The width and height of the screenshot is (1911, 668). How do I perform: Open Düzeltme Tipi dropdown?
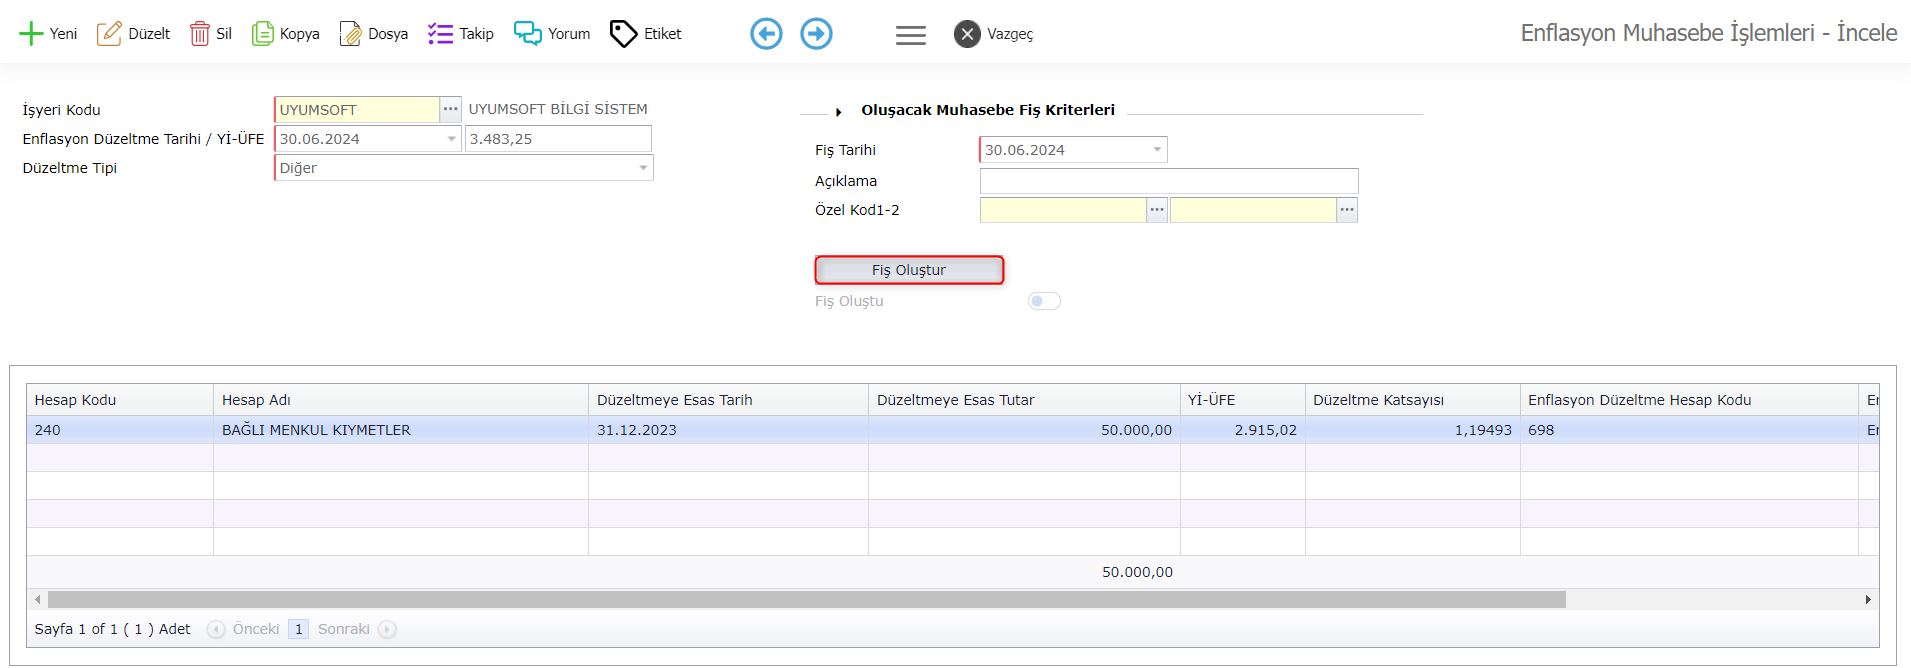click(x=643, y=168)
